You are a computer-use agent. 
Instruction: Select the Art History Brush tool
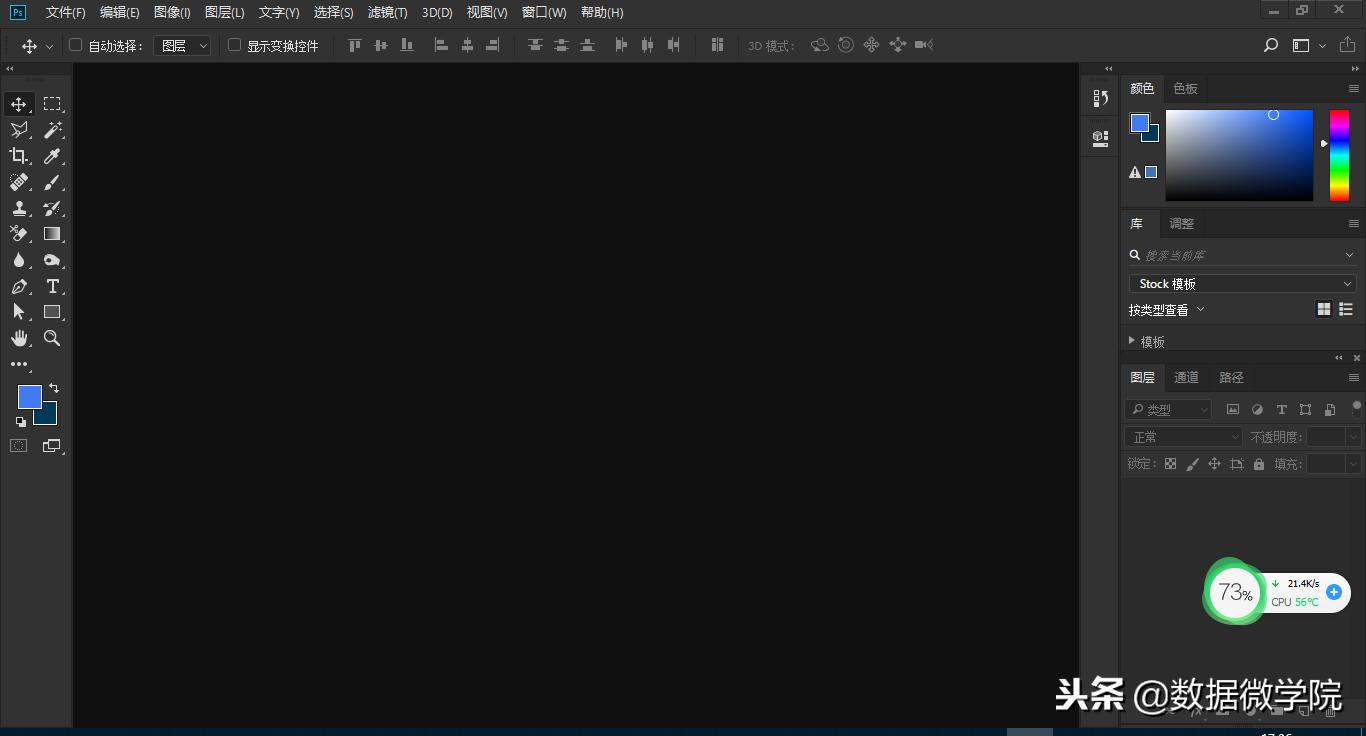[52, 208]
